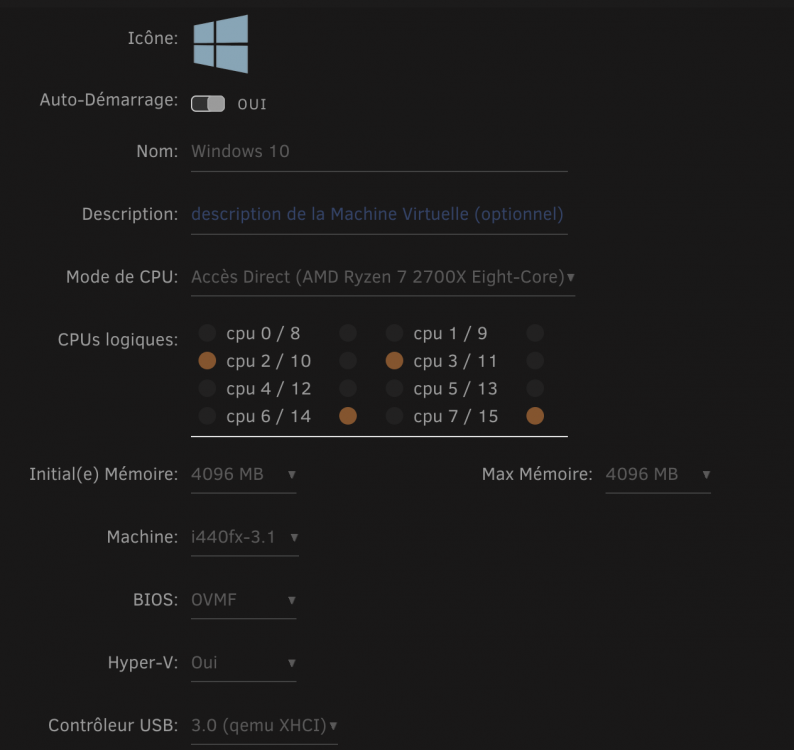Open the BIOS OVMF dropdown
Image resolution: width=794 pixels, height=750 pixels.
pyautogui.click(x=244, y=601)
